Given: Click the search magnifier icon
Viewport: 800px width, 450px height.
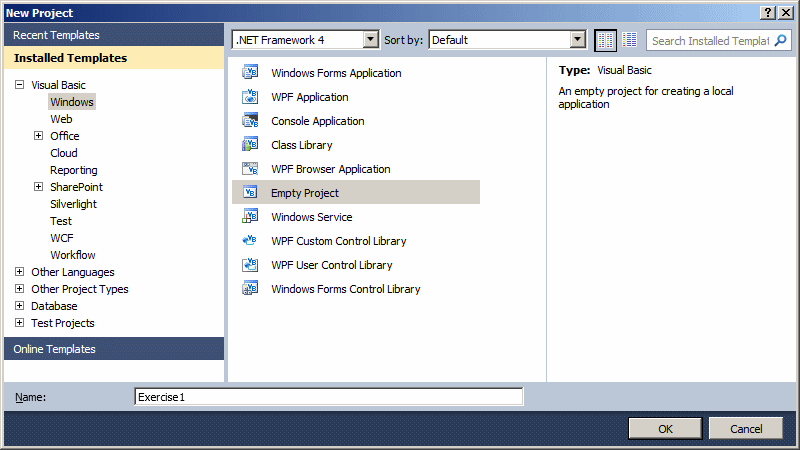Looking at the screenshot, I should click(x=781, y=40).
